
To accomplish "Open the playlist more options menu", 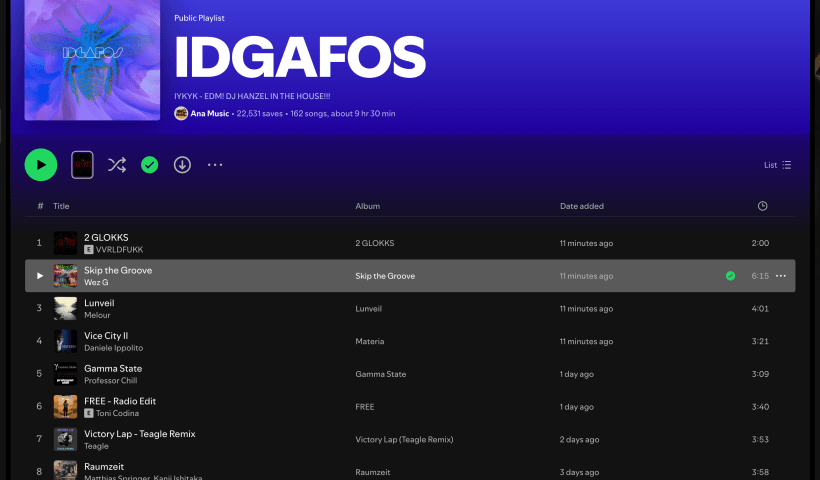I will pyautogui.click(x=215, y=165).
